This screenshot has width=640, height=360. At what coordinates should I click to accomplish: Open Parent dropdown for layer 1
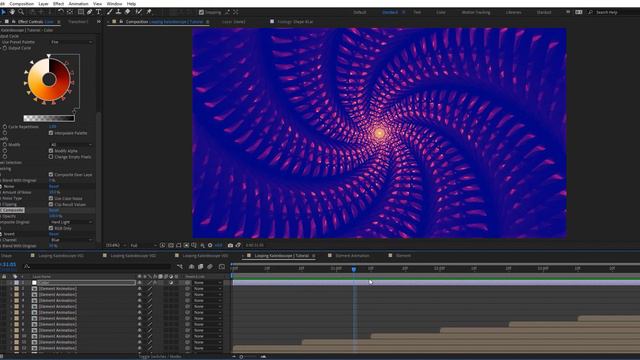[x=208, y=282]
